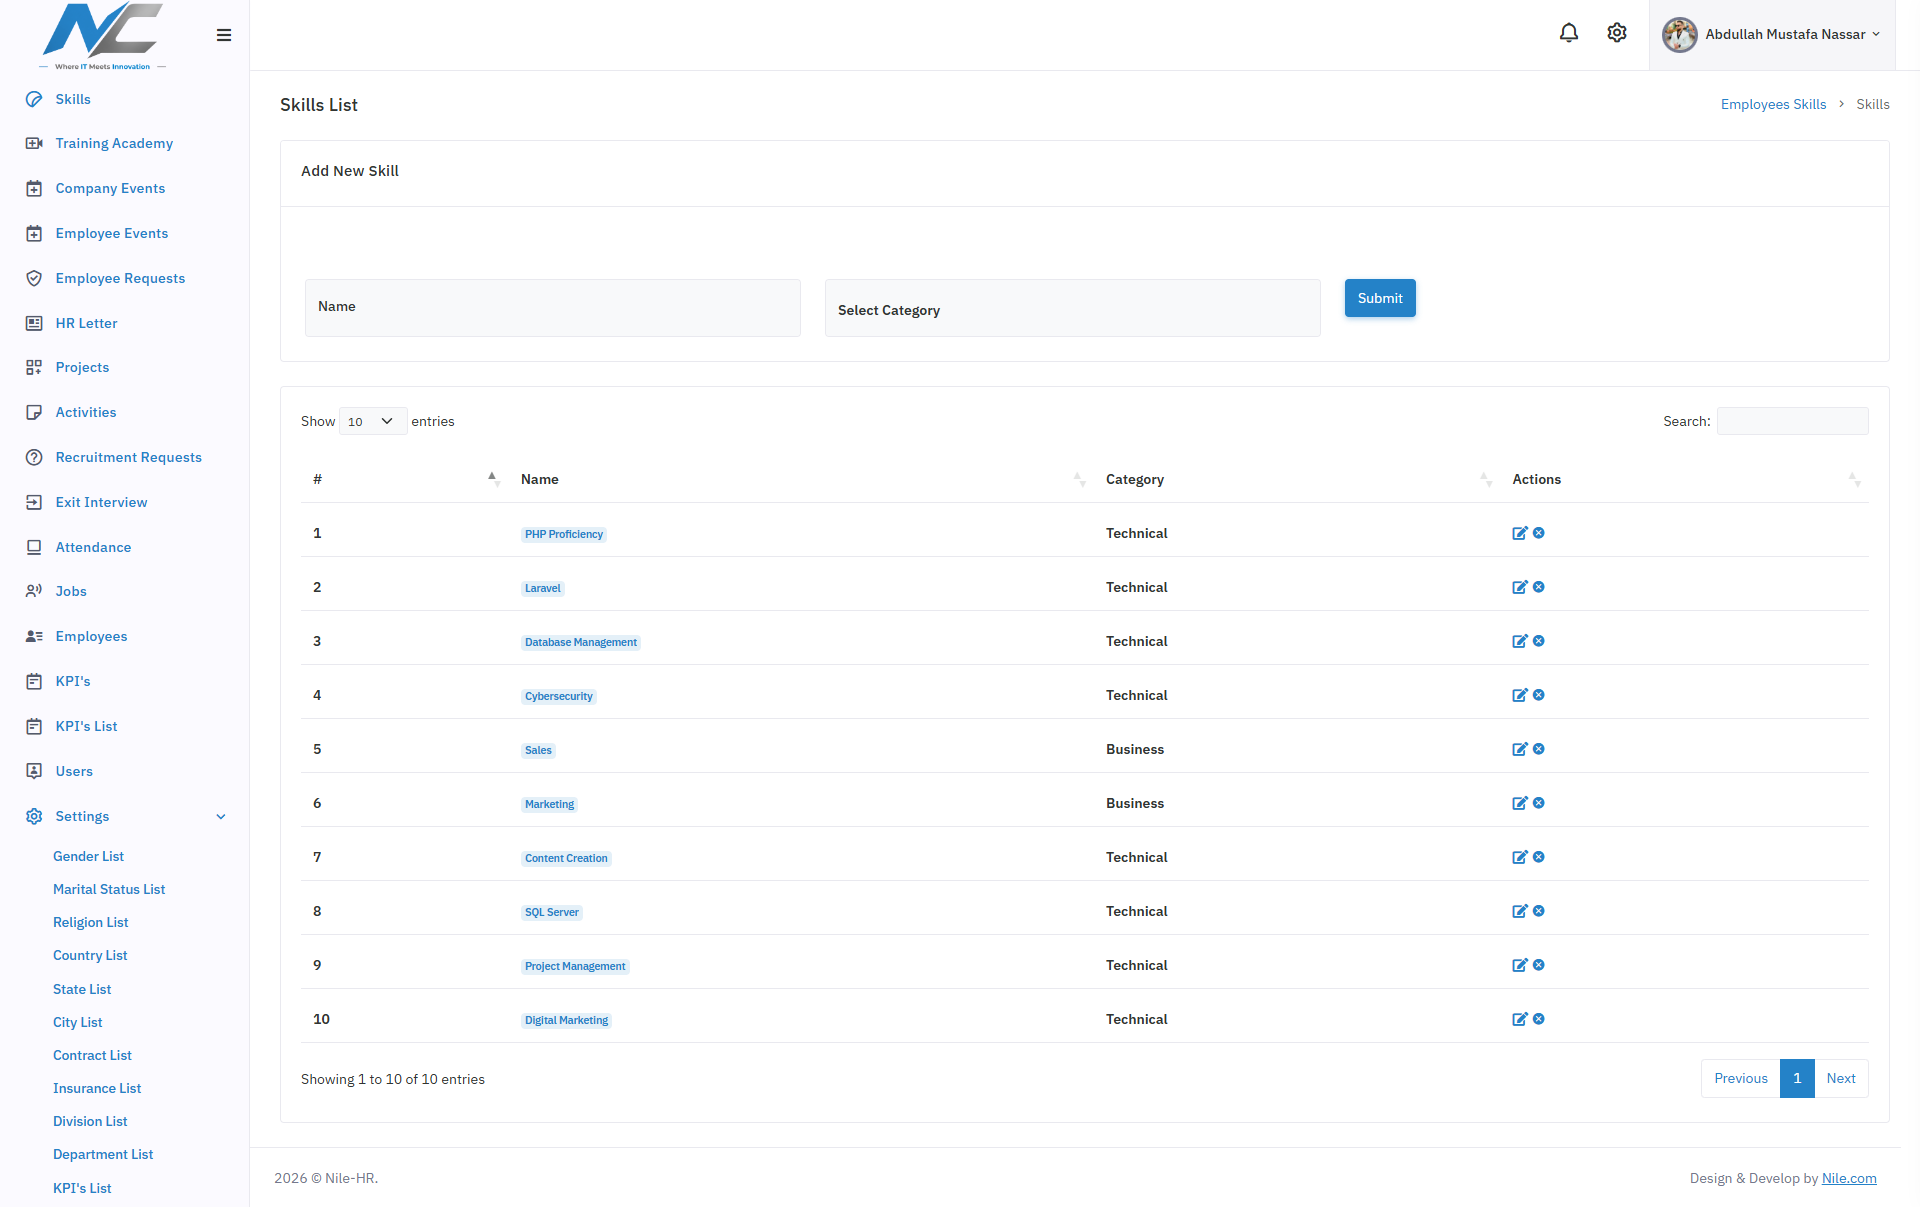Select page 1 in pagination
The width and height of the screenshot is (1920, 1207).
1797,1078
